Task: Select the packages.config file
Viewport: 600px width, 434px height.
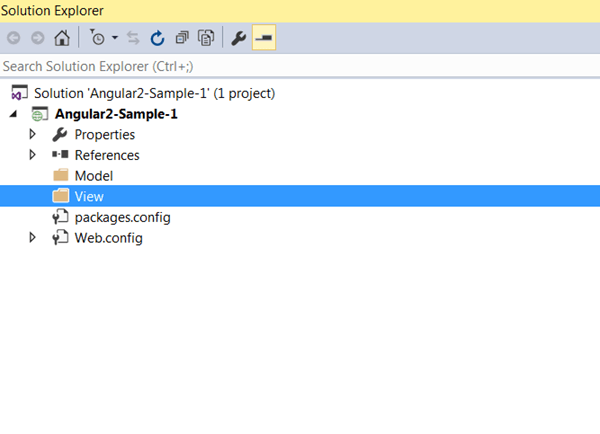Action: [116, 217]
